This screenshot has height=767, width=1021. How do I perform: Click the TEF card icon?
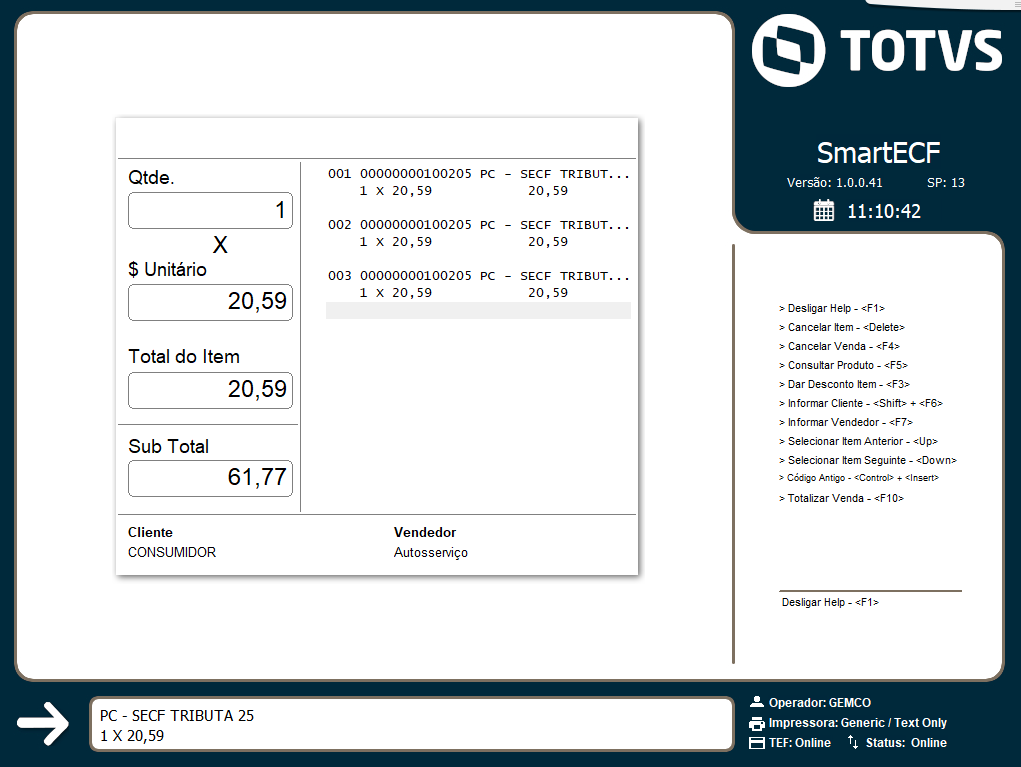pos(757,743)
